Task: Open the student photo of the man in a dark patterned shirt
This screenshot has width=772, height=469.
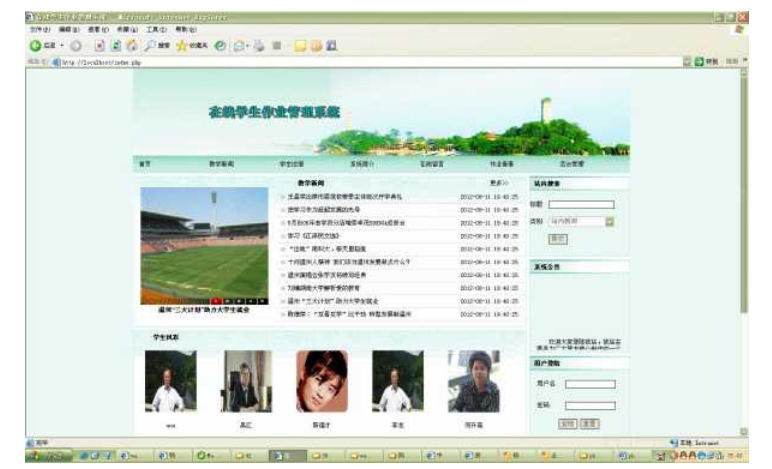Action: (x=474, y=381)
